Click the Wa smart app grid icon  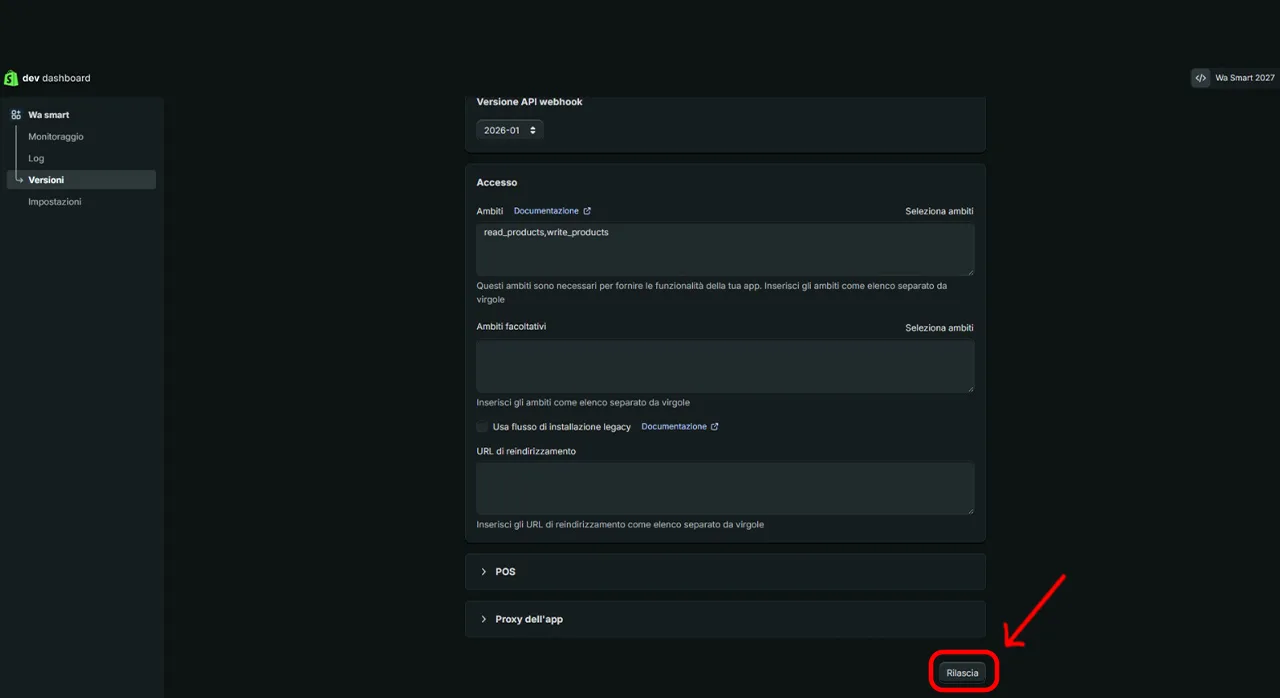pyautogui.click(x=16, y=115)
